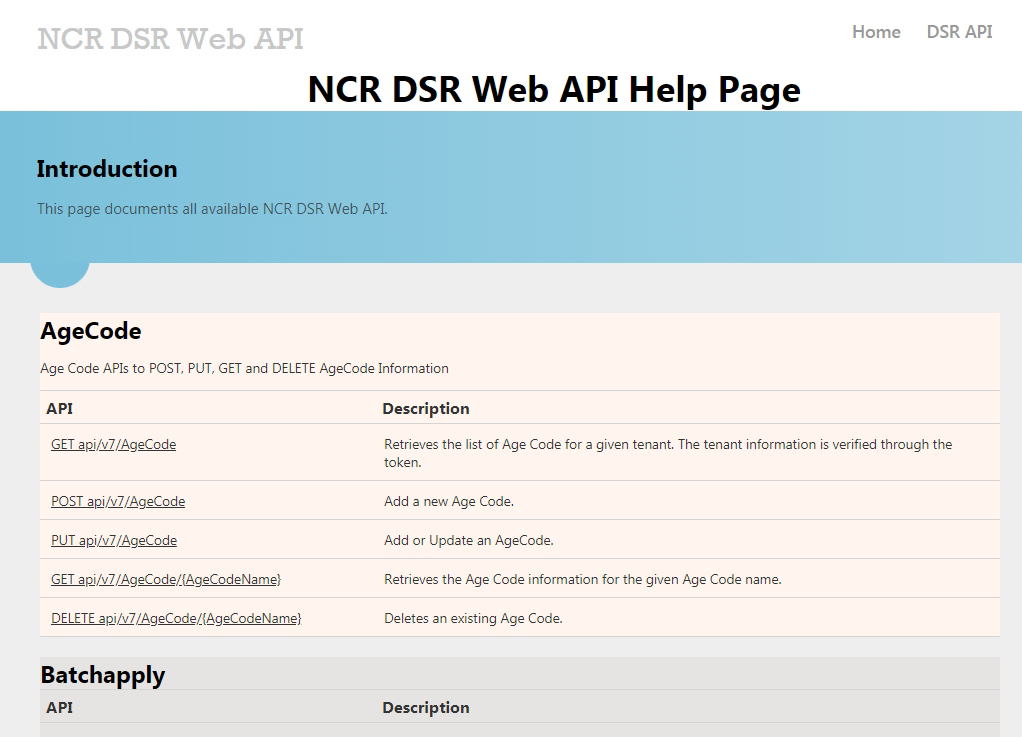Open the Home navigation link

[876, 32]
